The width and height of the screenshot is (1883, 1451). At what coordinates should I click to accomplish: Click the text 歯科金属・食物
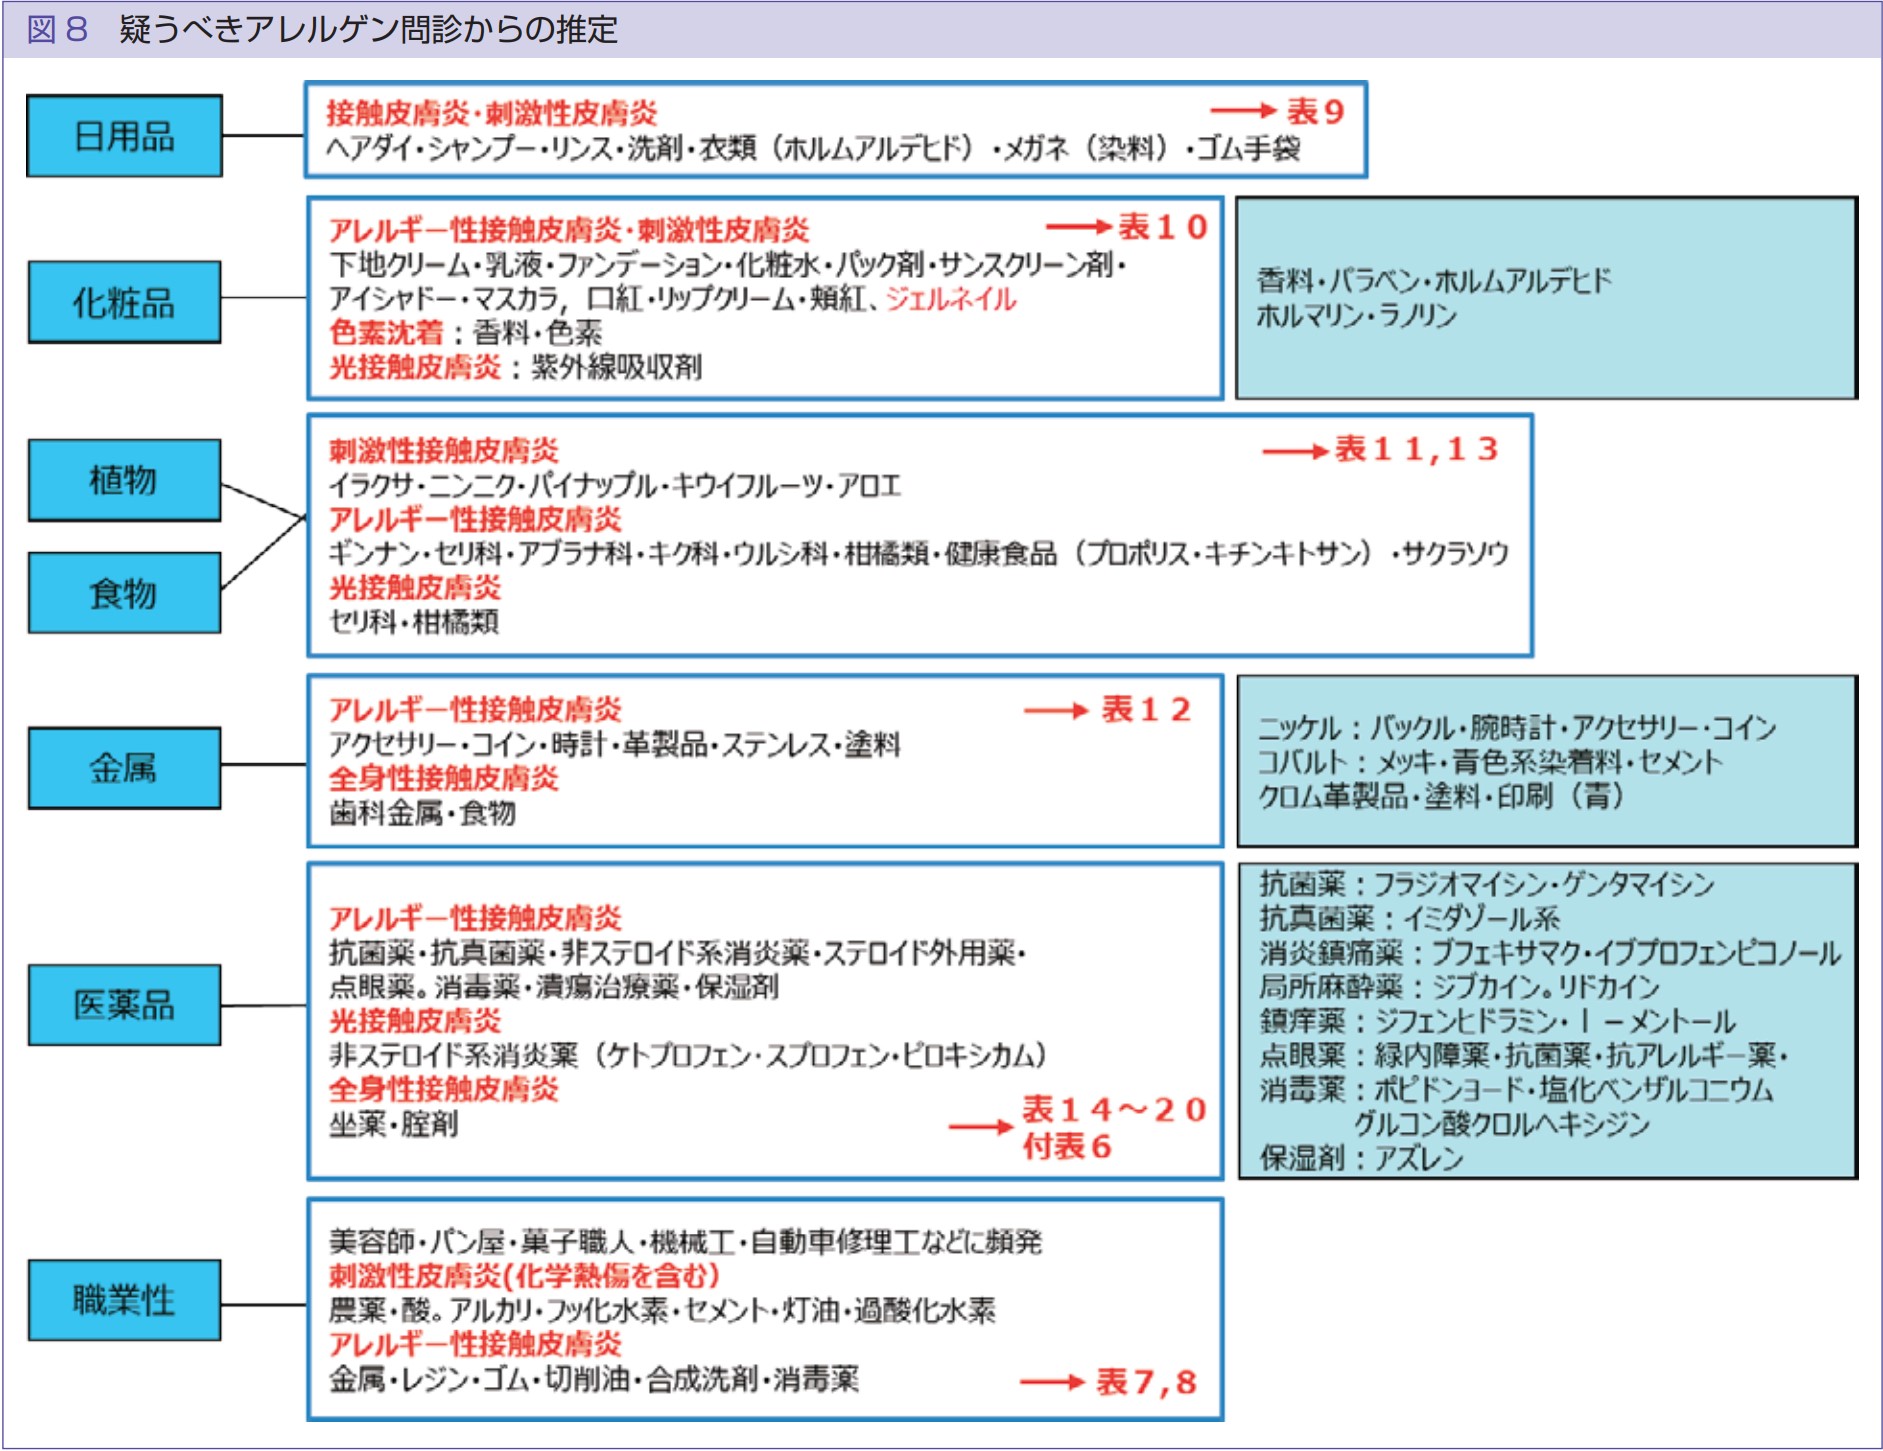click(x=422, y=813)
